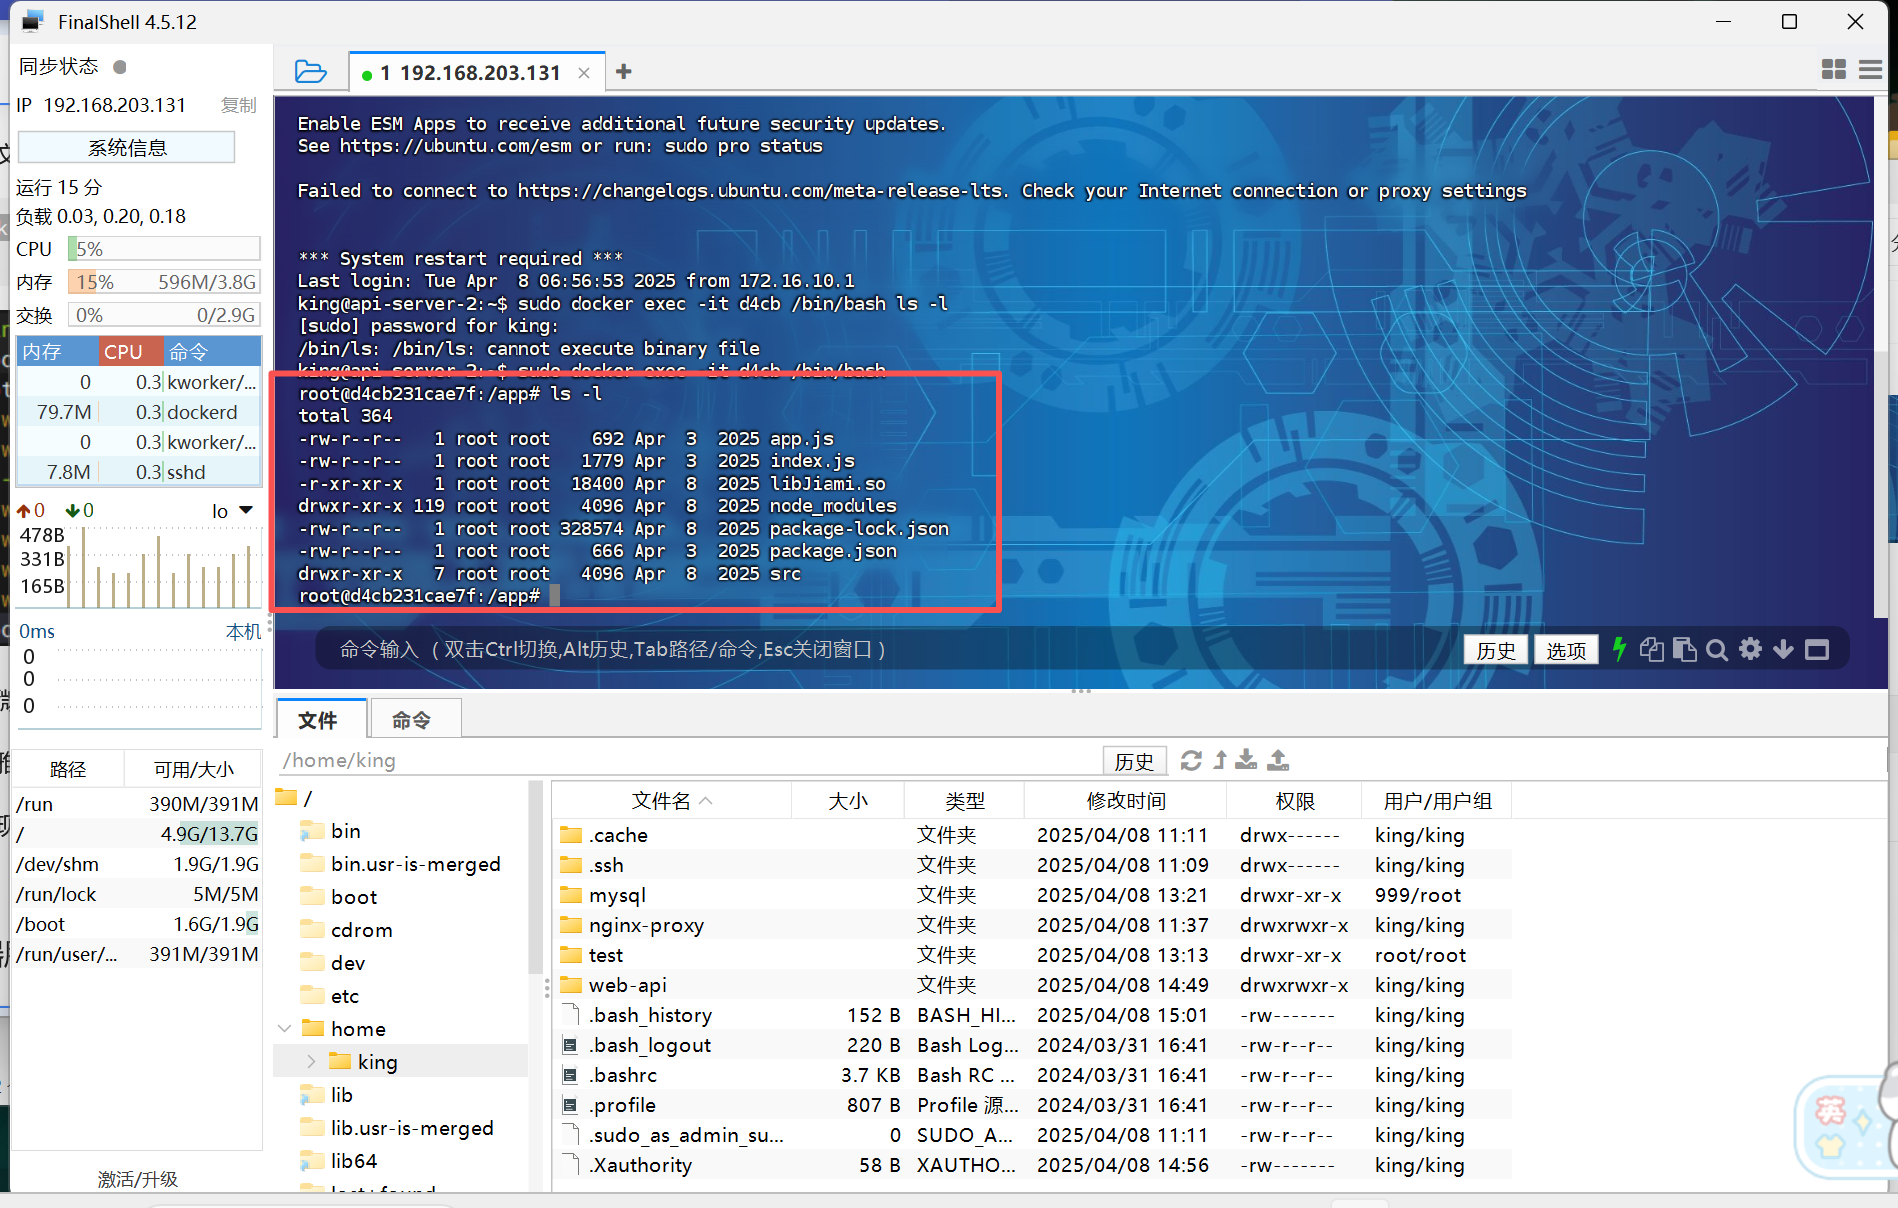Refresh the file list

1191,761
